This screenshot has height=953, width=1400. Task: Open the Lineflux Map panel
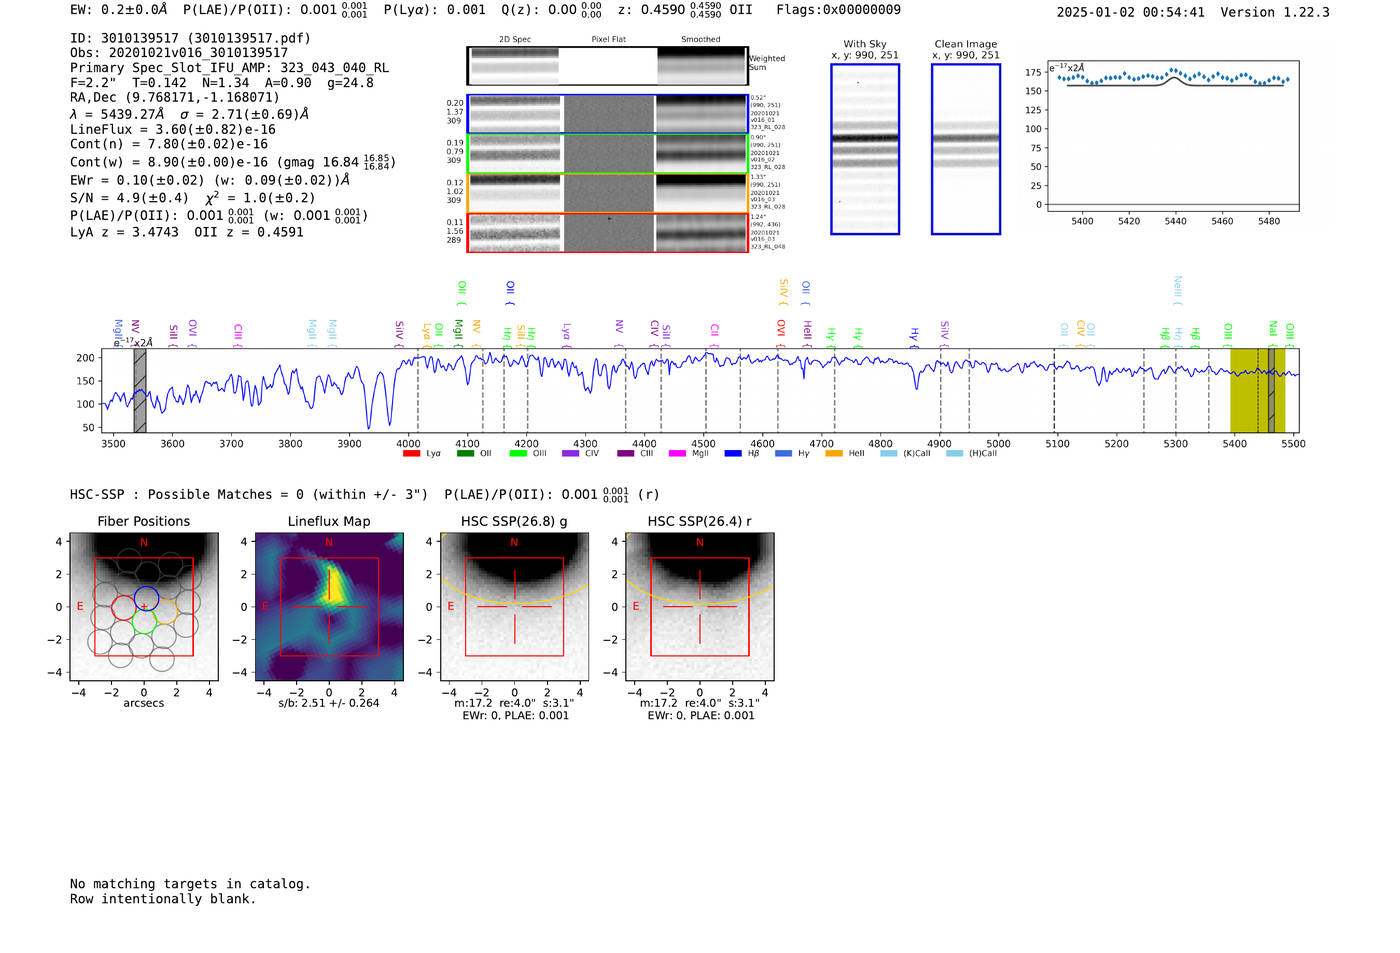pyautogui.click(x=329, y=607)
